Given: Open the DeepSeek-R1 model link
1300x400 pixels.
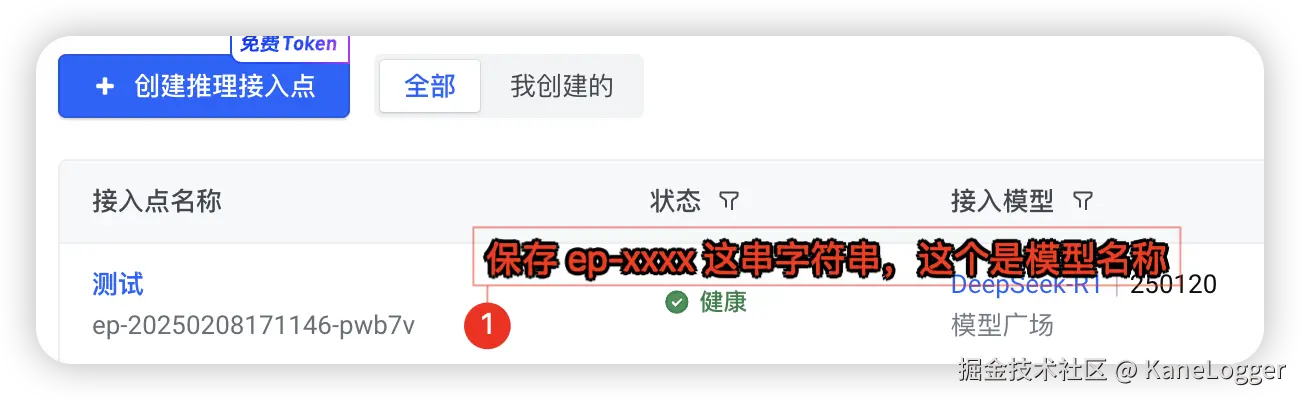Looking at the screenshot, I should click(1026, 285).
